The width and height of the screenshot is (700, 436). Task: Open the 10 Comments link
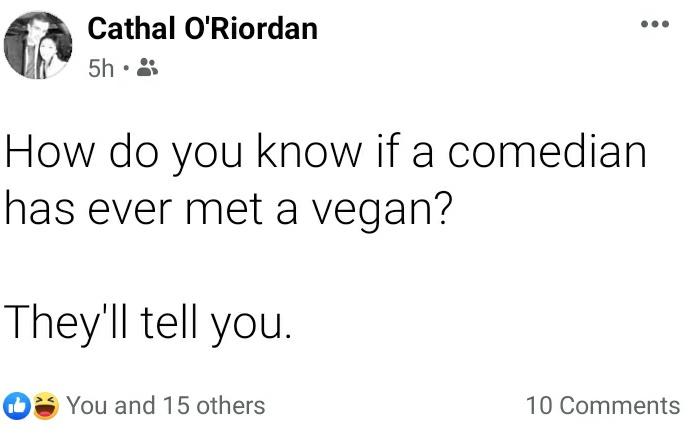click(x=602, y=405)
